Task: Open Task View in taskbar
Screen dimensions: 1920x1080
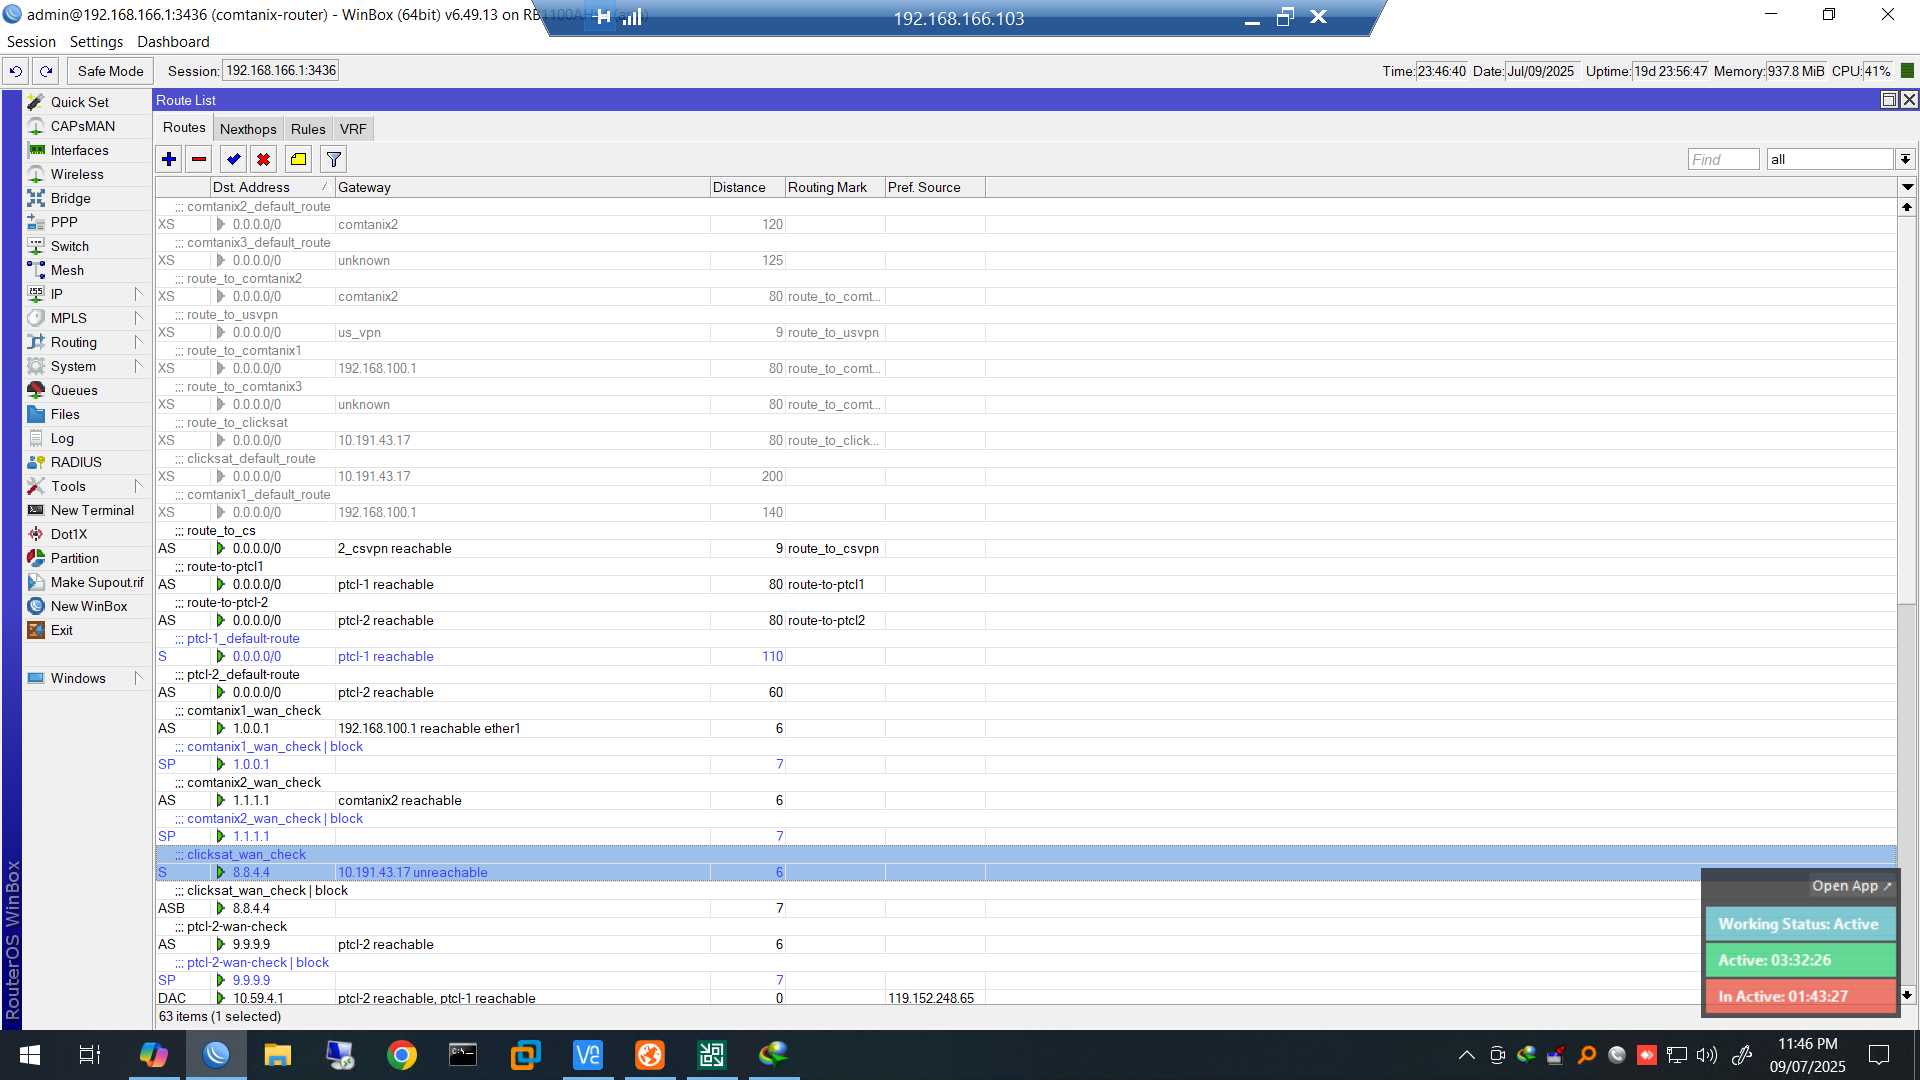Action: [x=90, y=1055]
